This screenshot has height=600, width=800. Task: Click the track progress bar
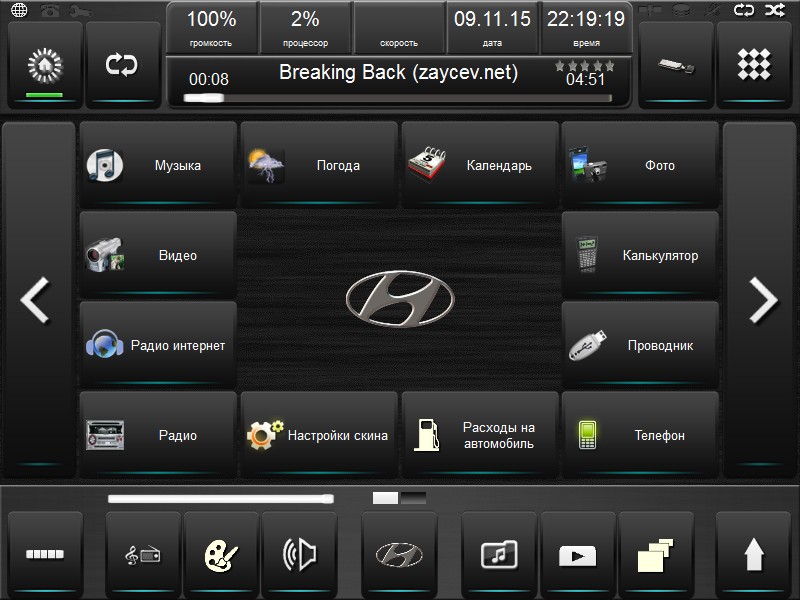coord(397,98)
